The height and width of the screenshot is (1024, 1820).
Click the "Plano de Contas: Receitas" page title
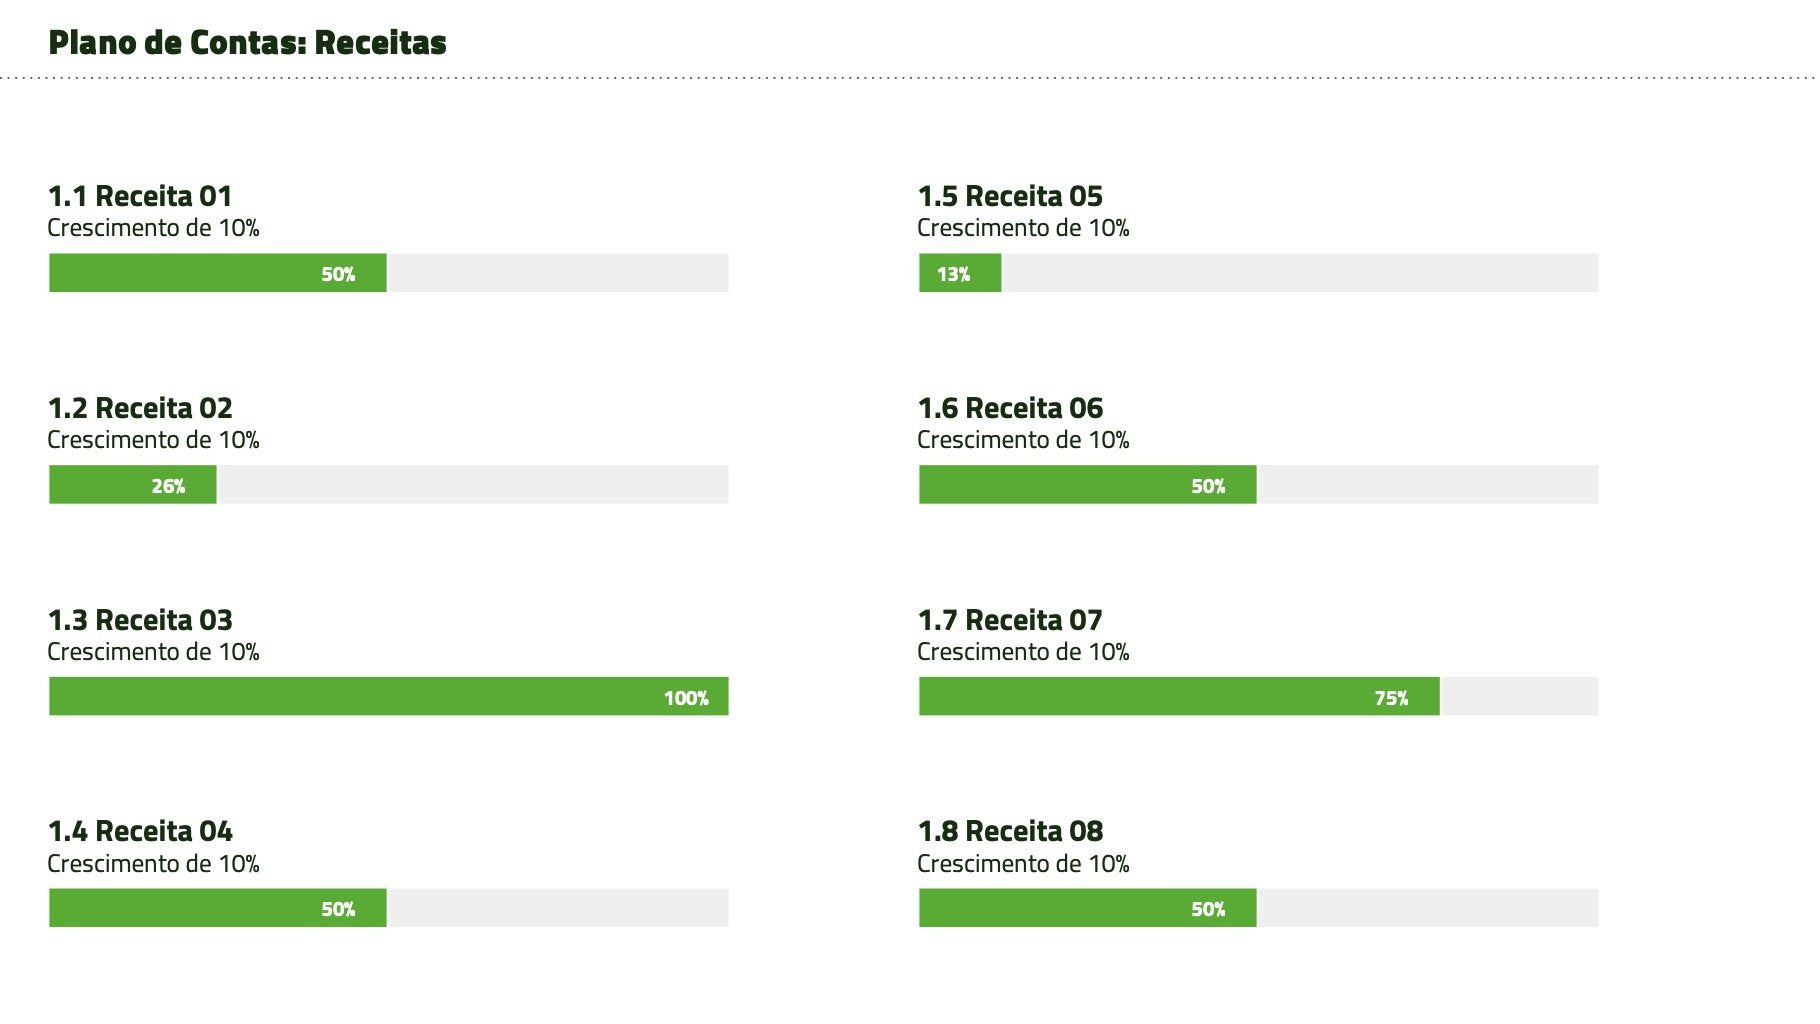(247, 43)
